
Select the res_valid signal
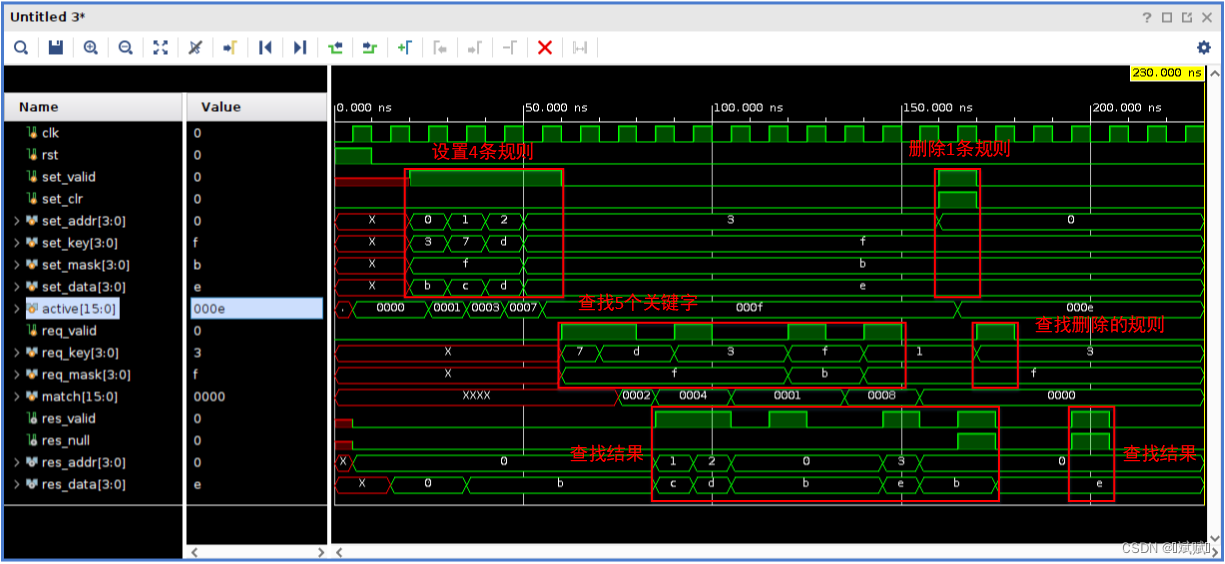click(69, 419)
